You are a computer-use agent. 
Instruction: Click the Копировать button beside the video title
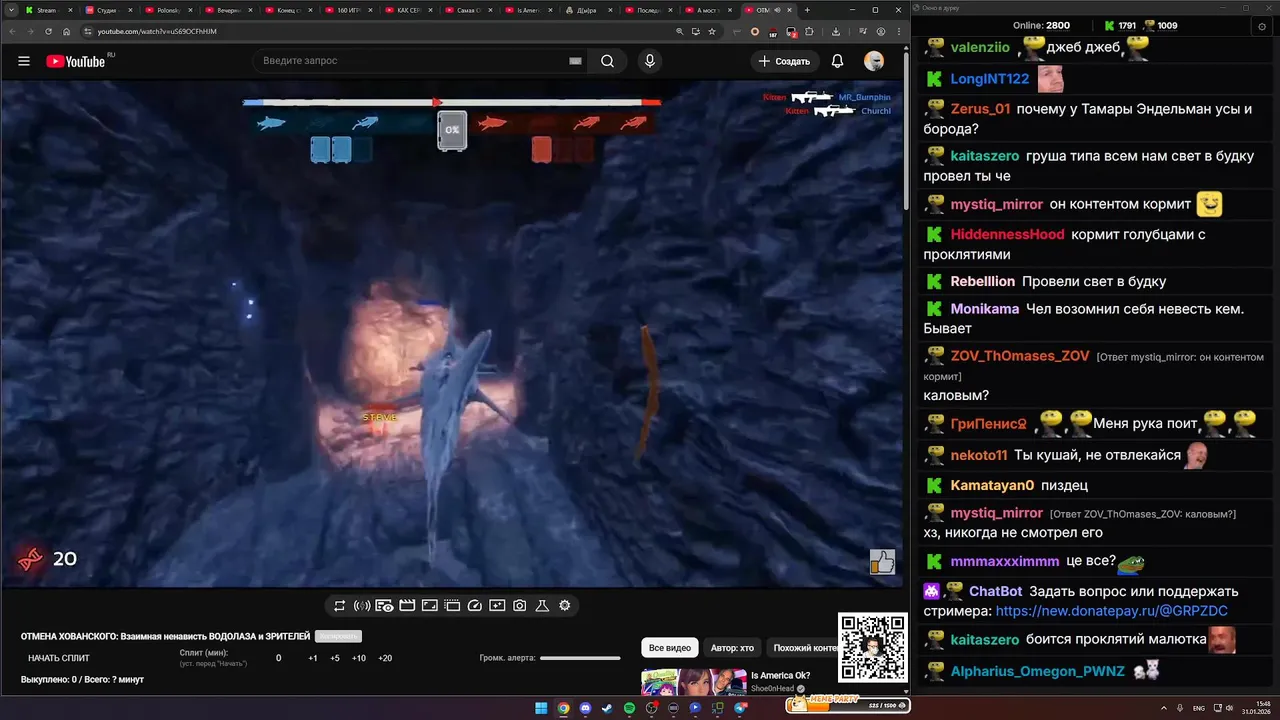pos(338,636)
